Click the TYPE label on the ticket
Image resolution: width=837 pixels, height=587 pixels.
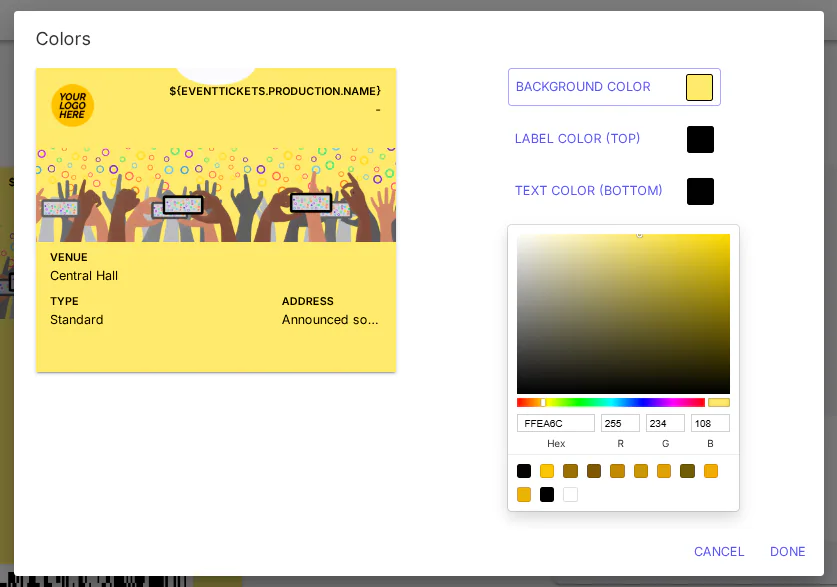(64, 301)
